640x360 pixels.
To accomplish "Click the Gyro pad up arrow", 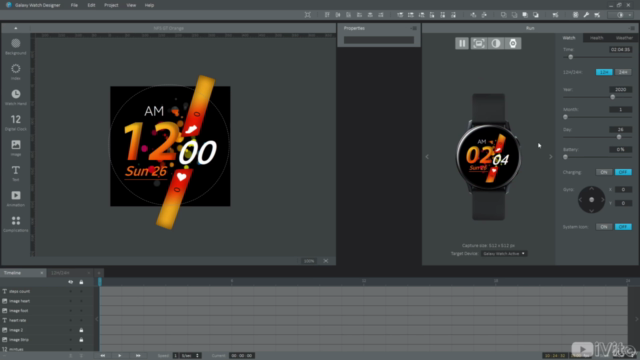I will [x=591, y=189].
